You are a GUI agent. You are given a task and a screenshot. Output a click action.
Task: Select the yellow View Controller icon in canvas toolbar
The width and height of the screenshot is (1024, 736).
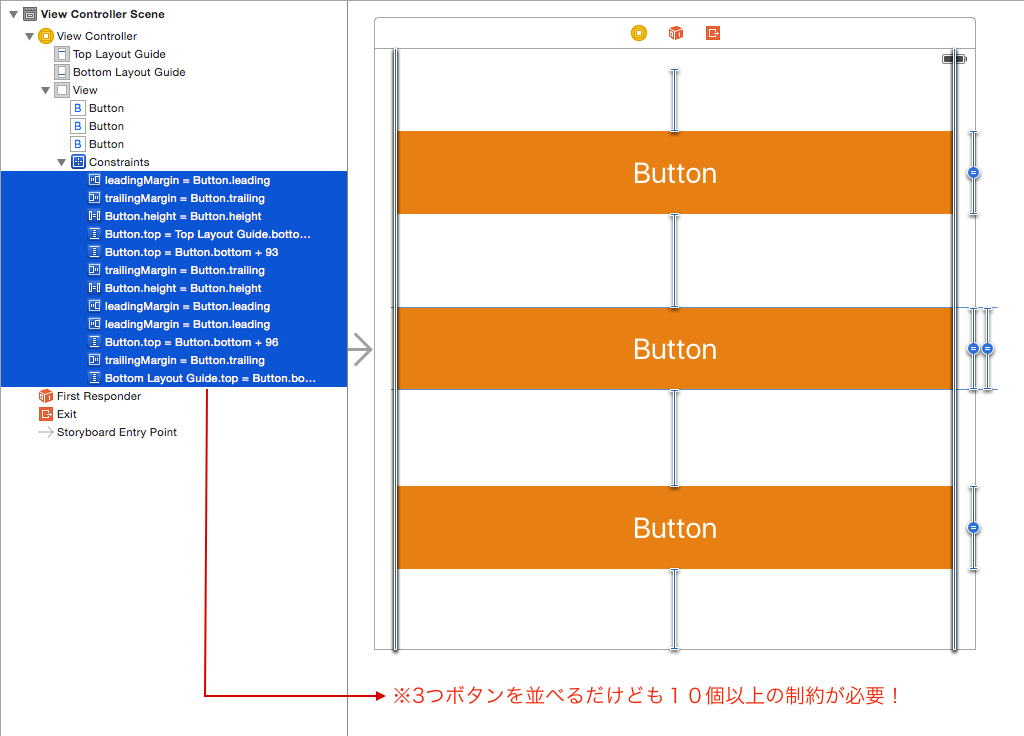point(638,32)
